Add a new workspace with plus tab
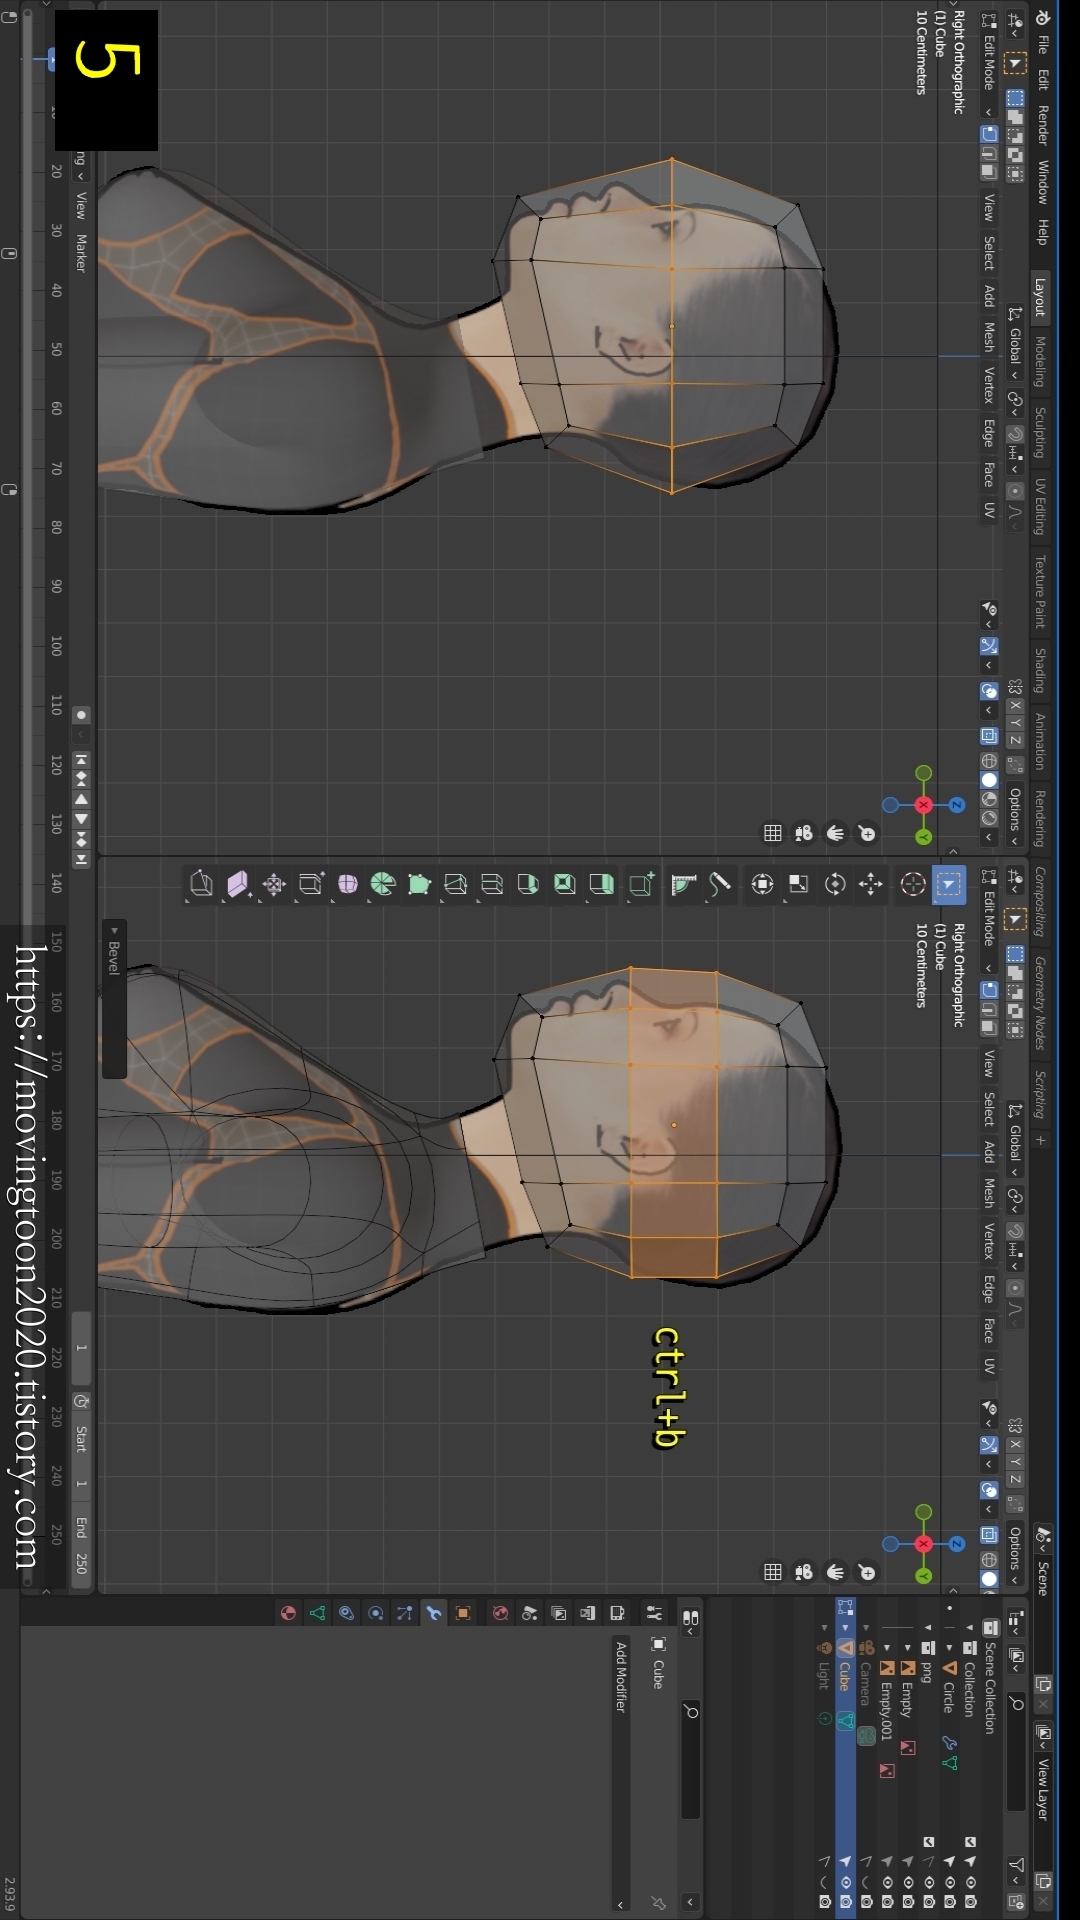Viewport: 1080px width, 1920px height. 1040,1140
